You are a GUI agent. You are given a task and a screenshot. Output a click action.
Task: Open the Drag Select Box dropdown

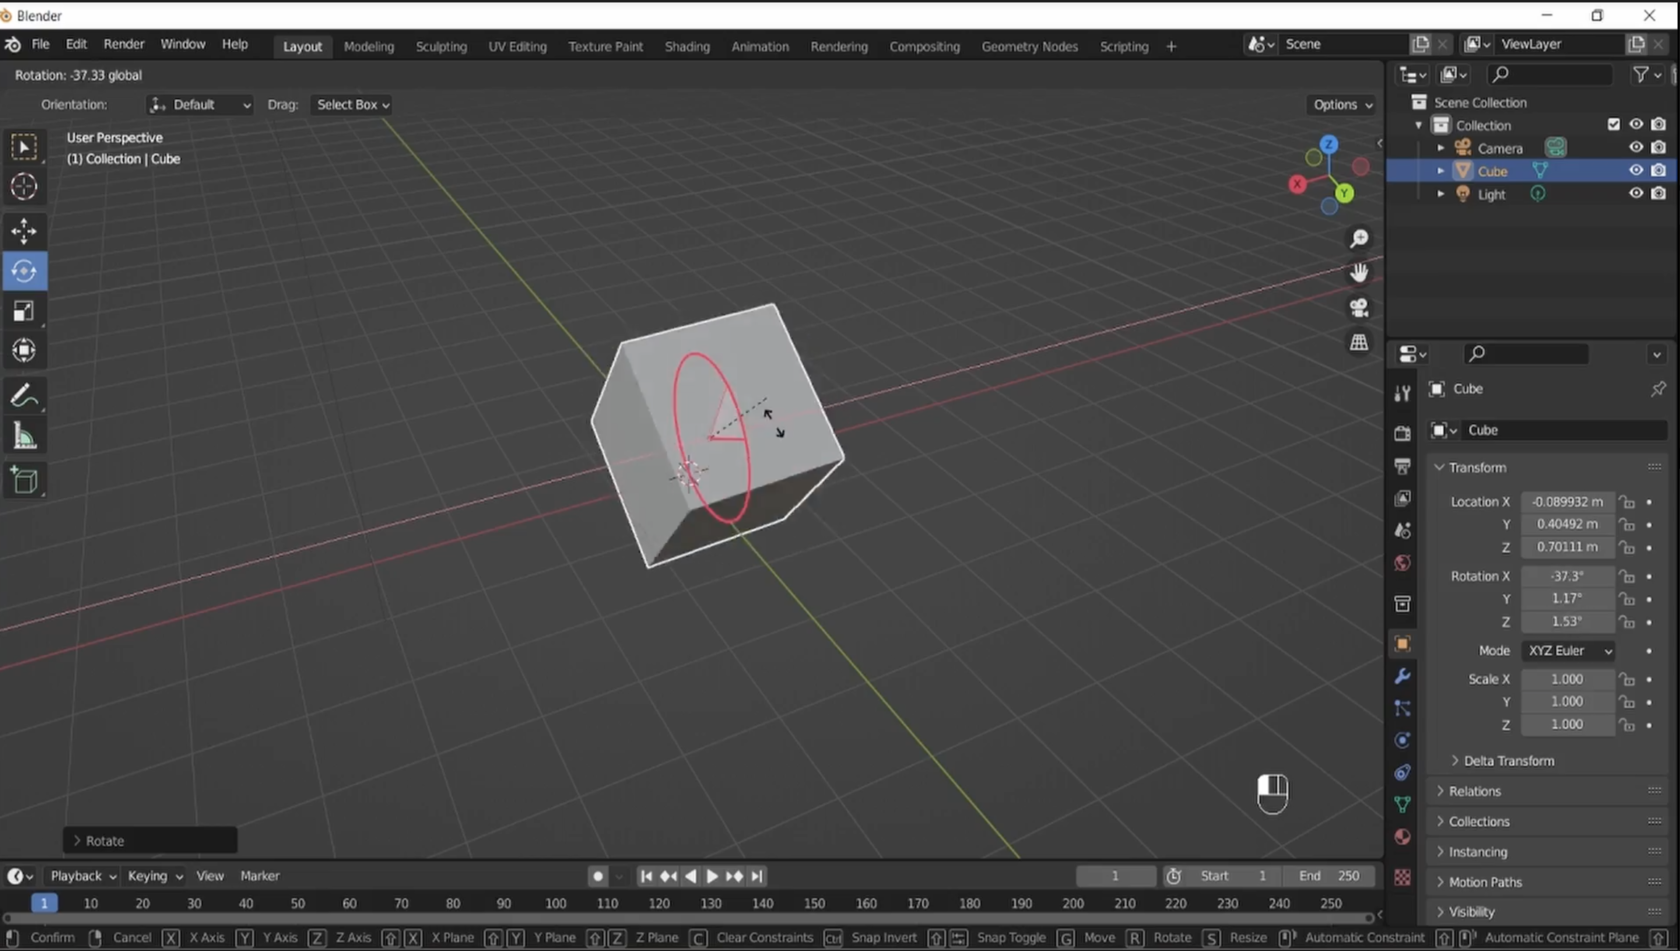click(352, 105)
